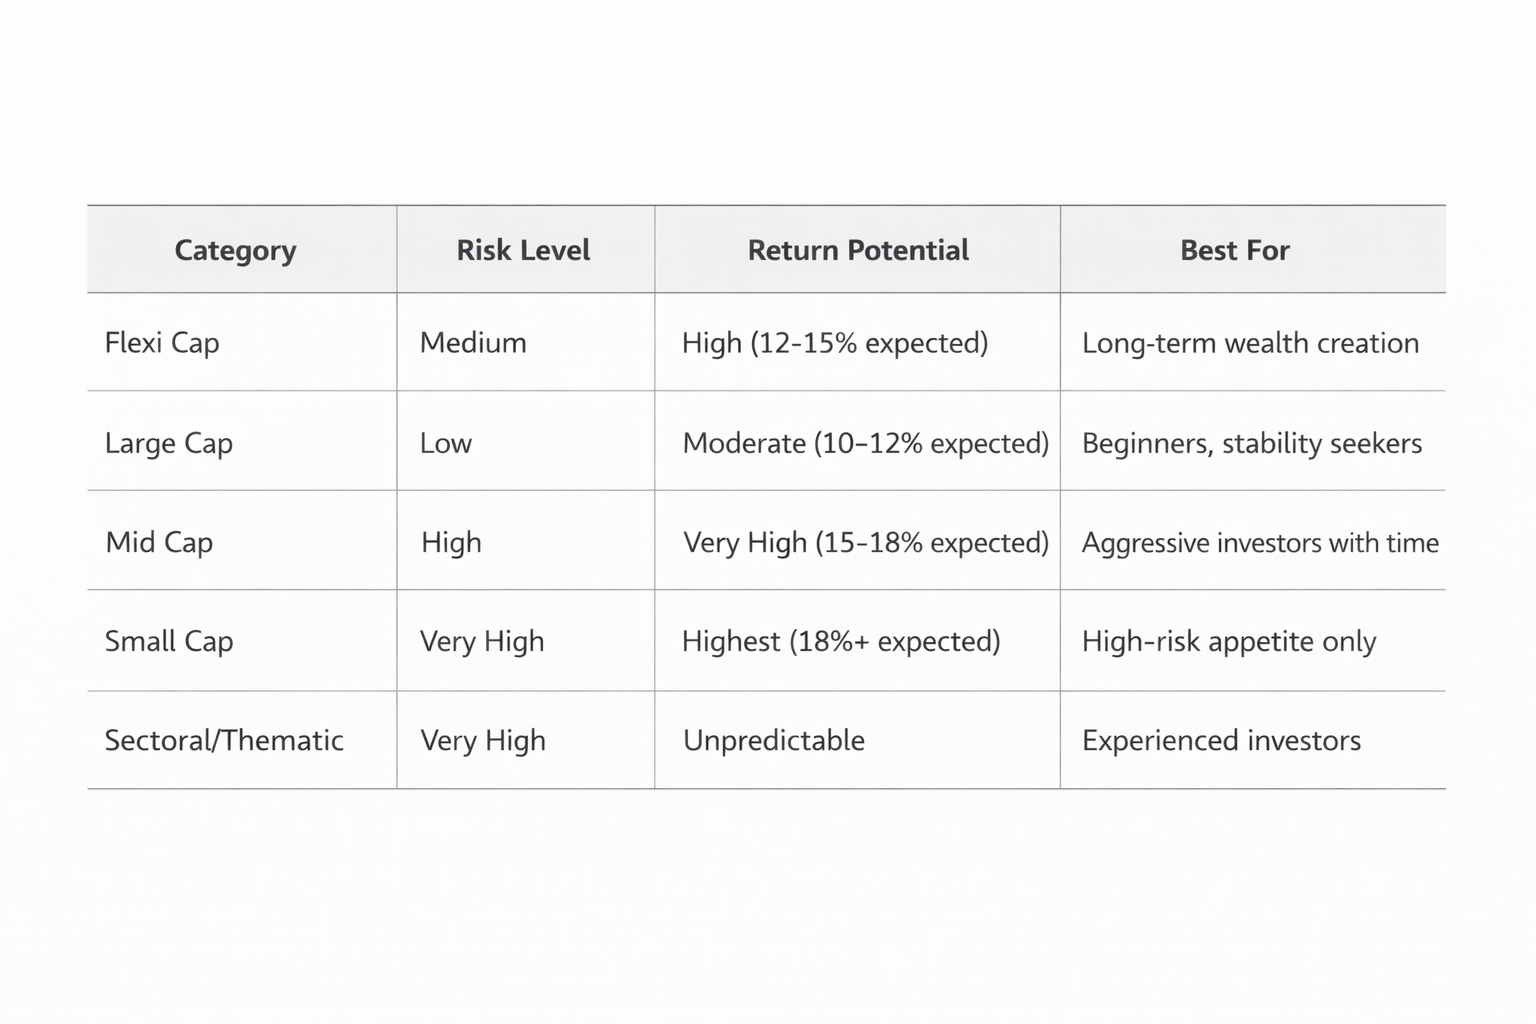
Task: Select the Sectoral/Thematic category cell
Action: [224, 740]
